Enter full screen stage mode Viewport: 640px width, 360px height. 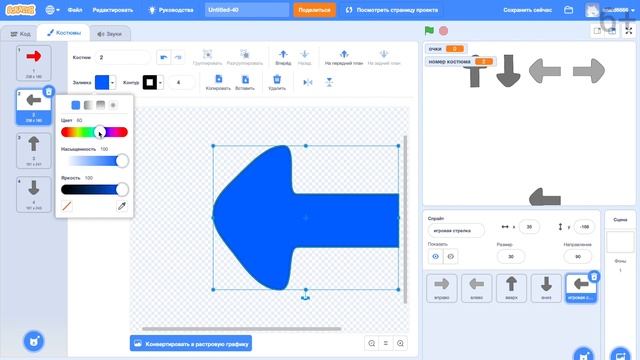[629, 31]
